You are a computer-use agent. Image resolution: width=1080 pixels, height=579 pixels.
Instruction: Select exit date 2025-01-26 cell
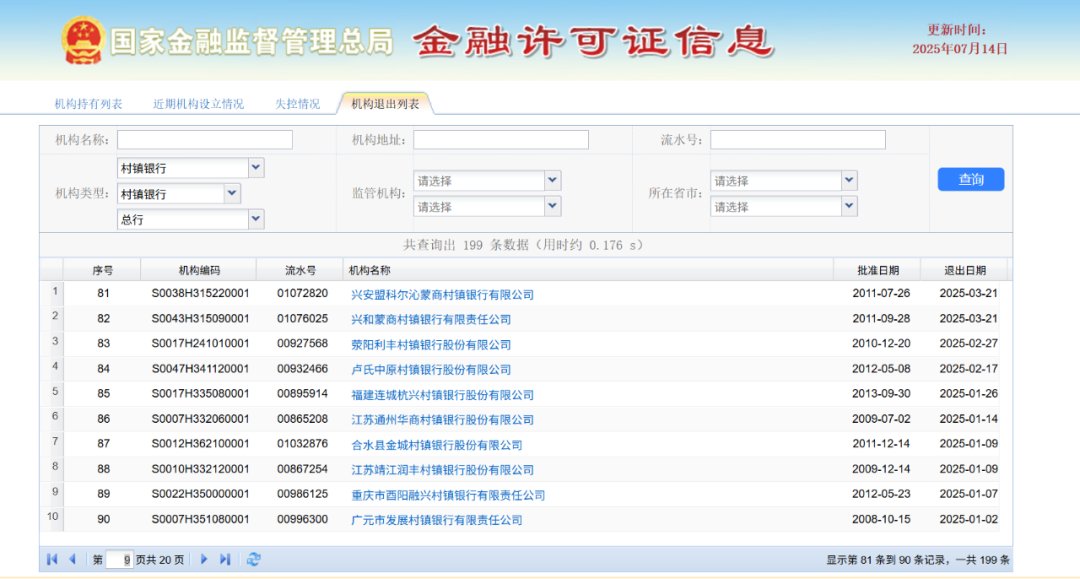968,394
